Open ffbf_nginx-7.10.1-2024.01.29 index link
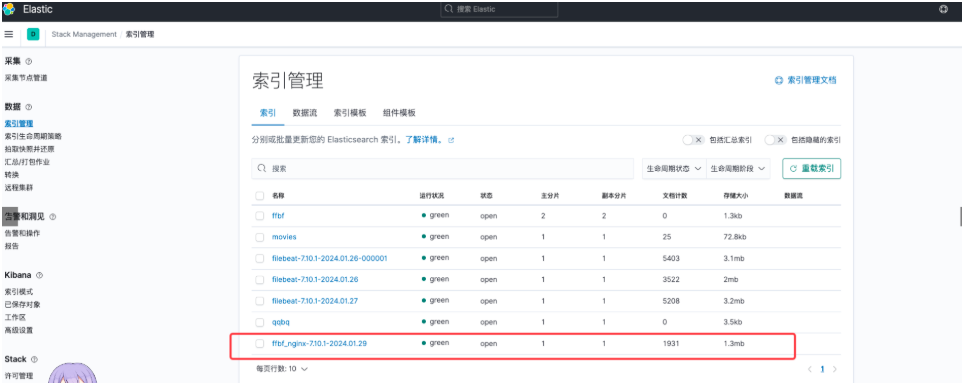The width and height of the screenshot is (962, 383). [x=320, y=344]
